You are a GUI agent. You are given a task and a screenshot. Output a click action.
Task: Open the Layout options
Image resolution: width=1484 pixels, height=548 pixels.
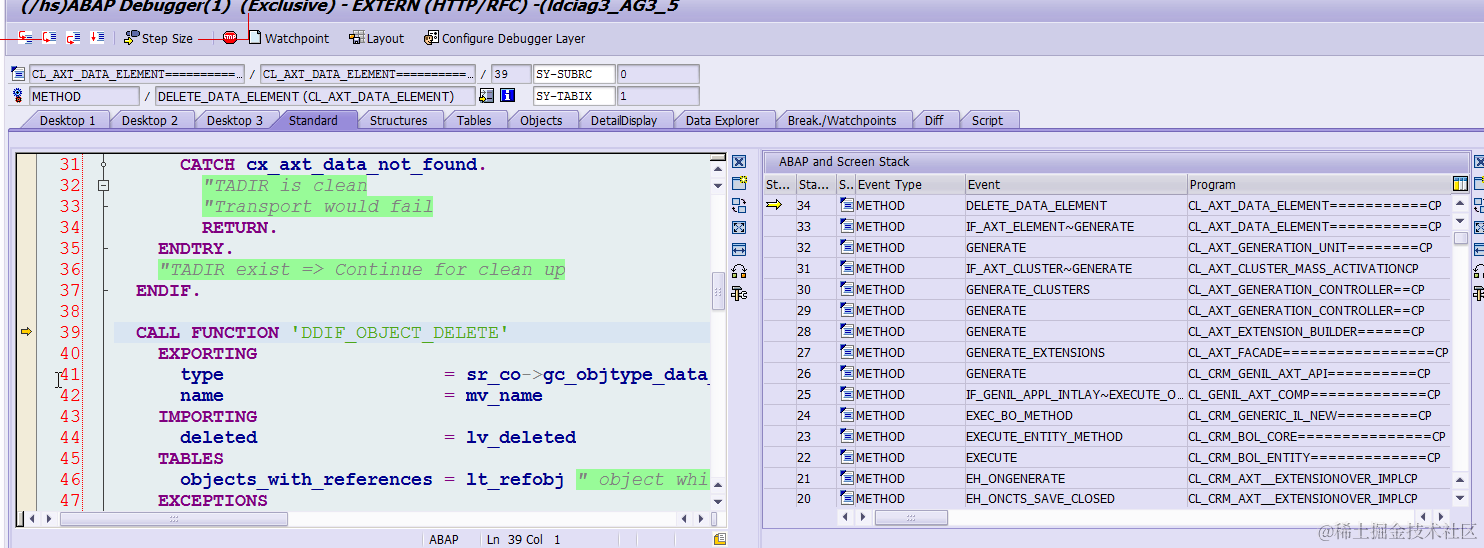[x=376, y=38]
